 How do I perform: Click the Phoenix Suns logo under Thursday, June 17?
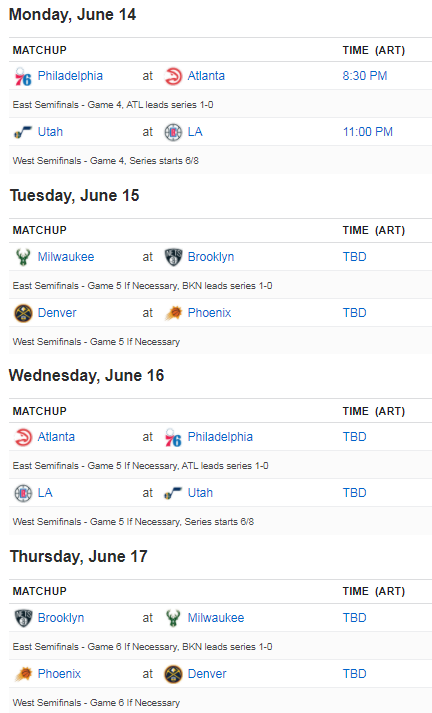[x=23, y=674]
